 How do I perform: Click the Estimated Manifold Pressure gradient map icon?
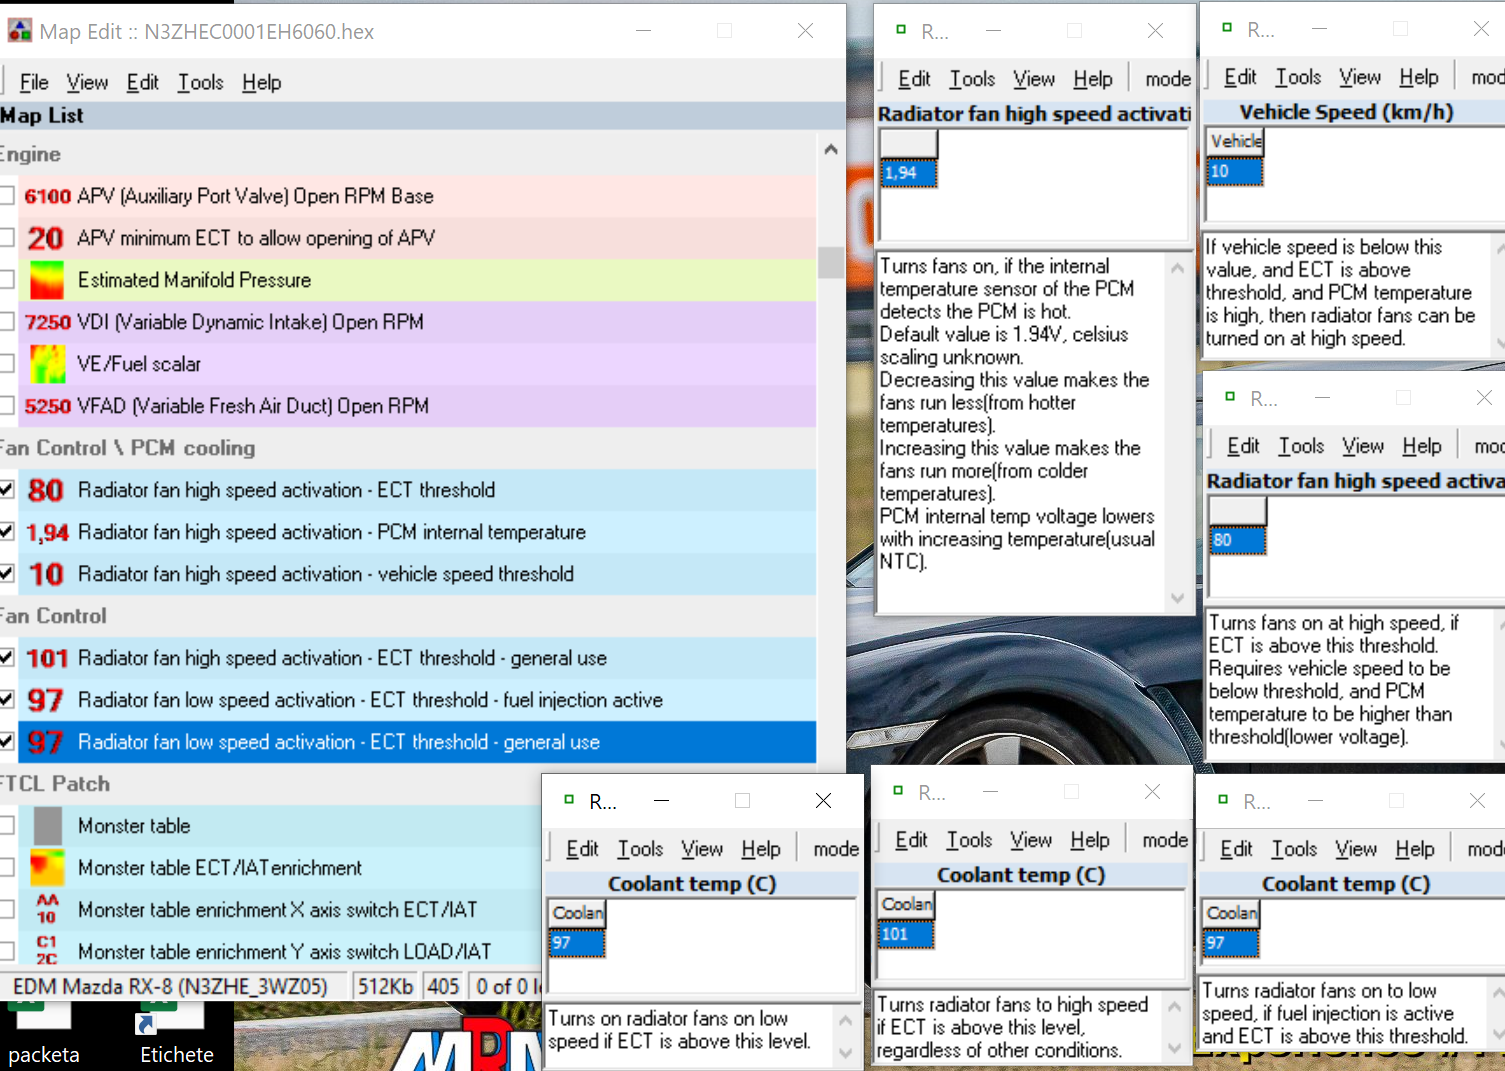(x=47, y=280)
